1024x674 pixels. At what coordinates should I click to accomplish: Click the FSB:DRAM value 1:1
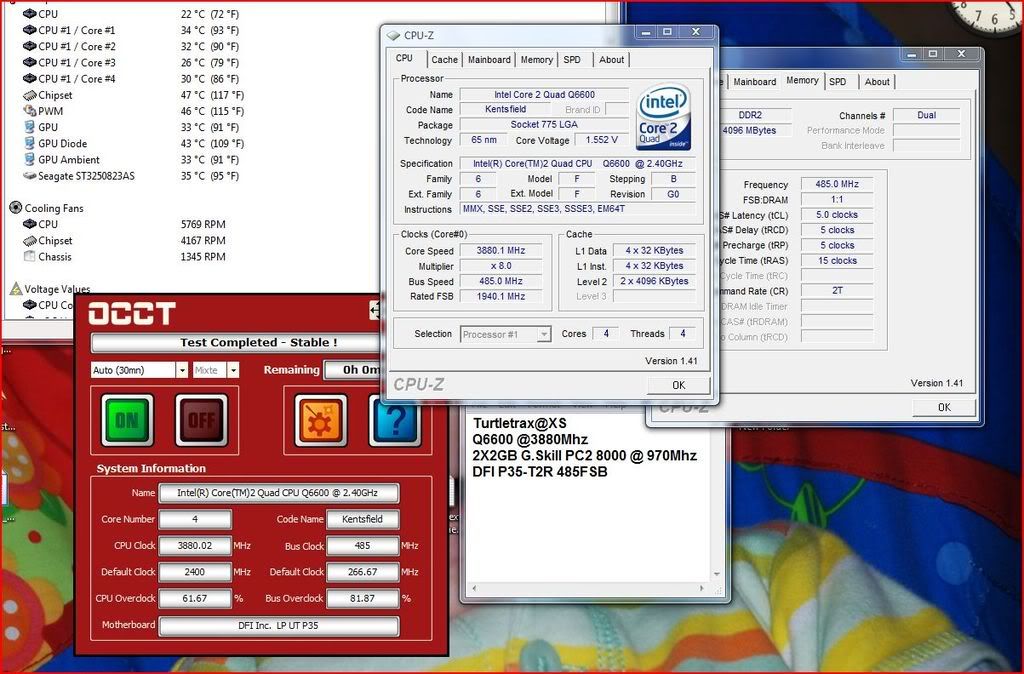[x=837, y=200]
